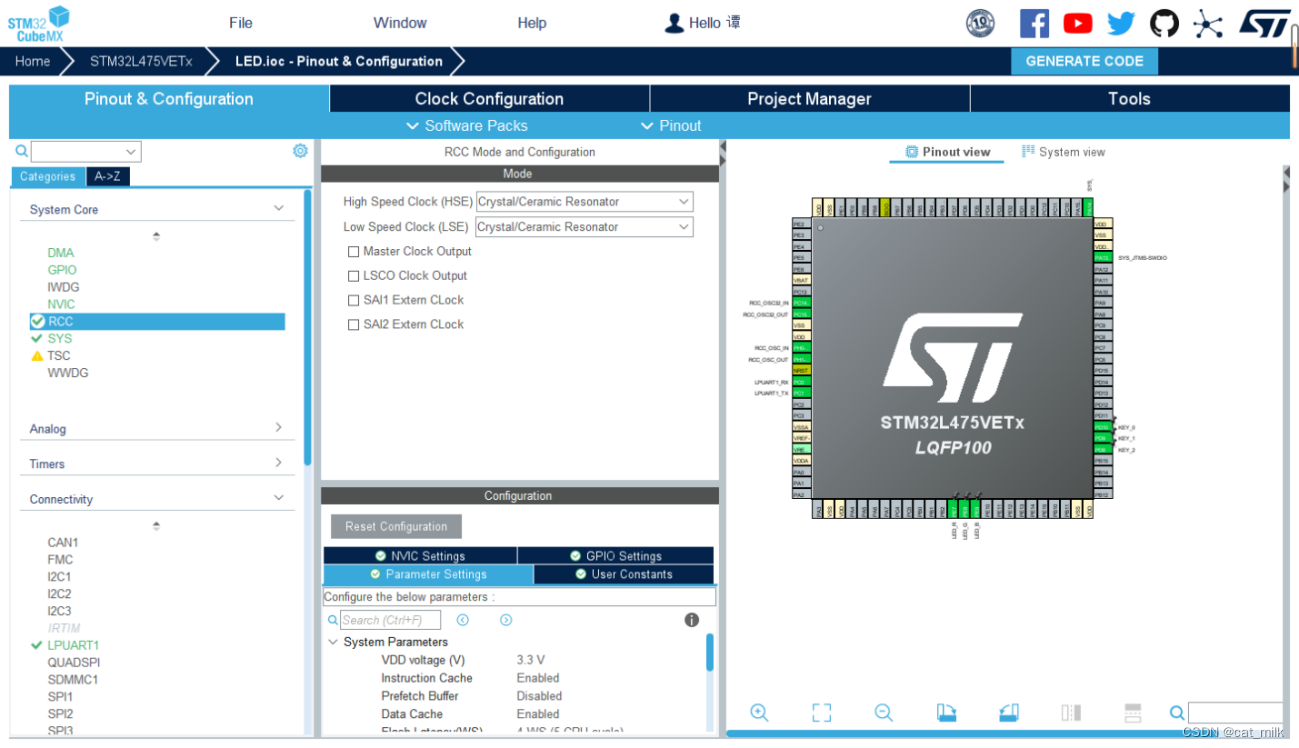
Task: Click parameter settings vertical scrollbar
Action: pyautogui.click(x=710, y=652)
